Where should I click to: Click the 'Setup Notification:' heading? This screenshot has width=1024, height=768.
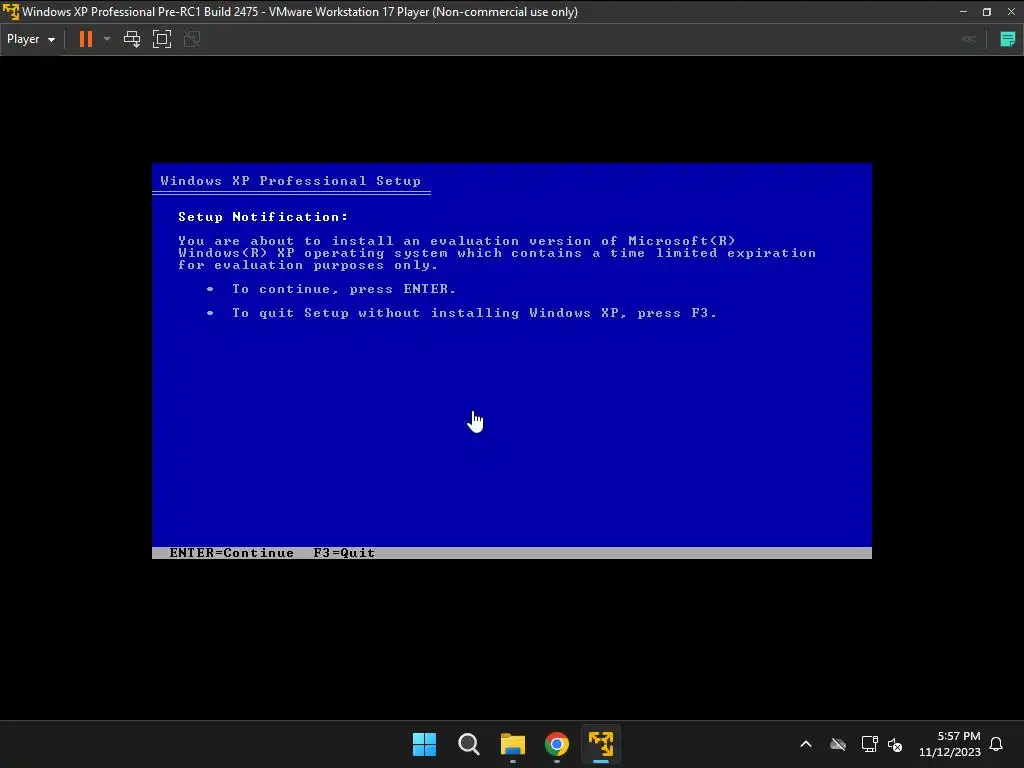pos(263,217)
